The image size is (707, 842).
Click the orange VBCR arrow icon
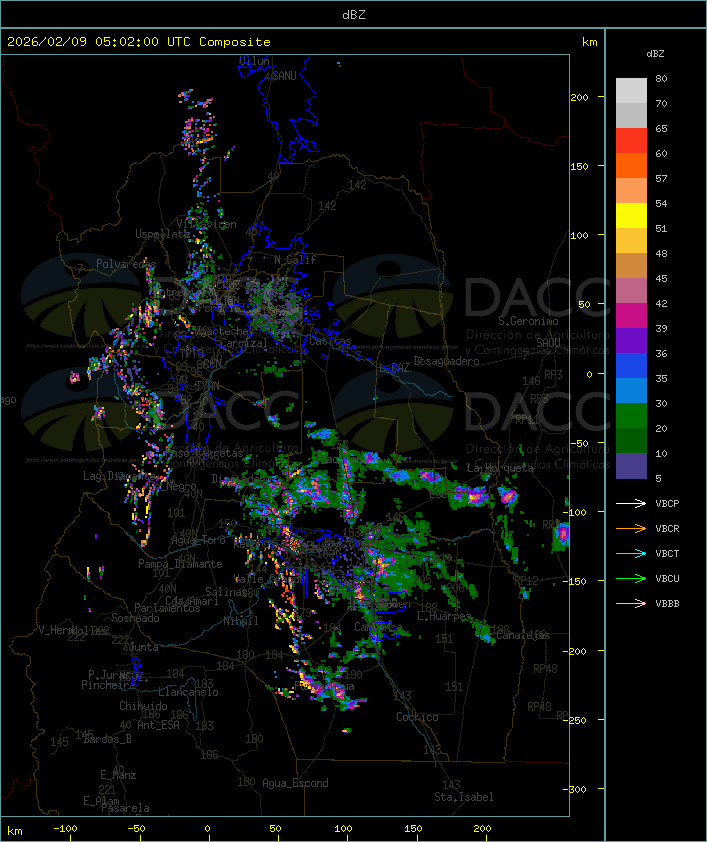coord(631,528)
